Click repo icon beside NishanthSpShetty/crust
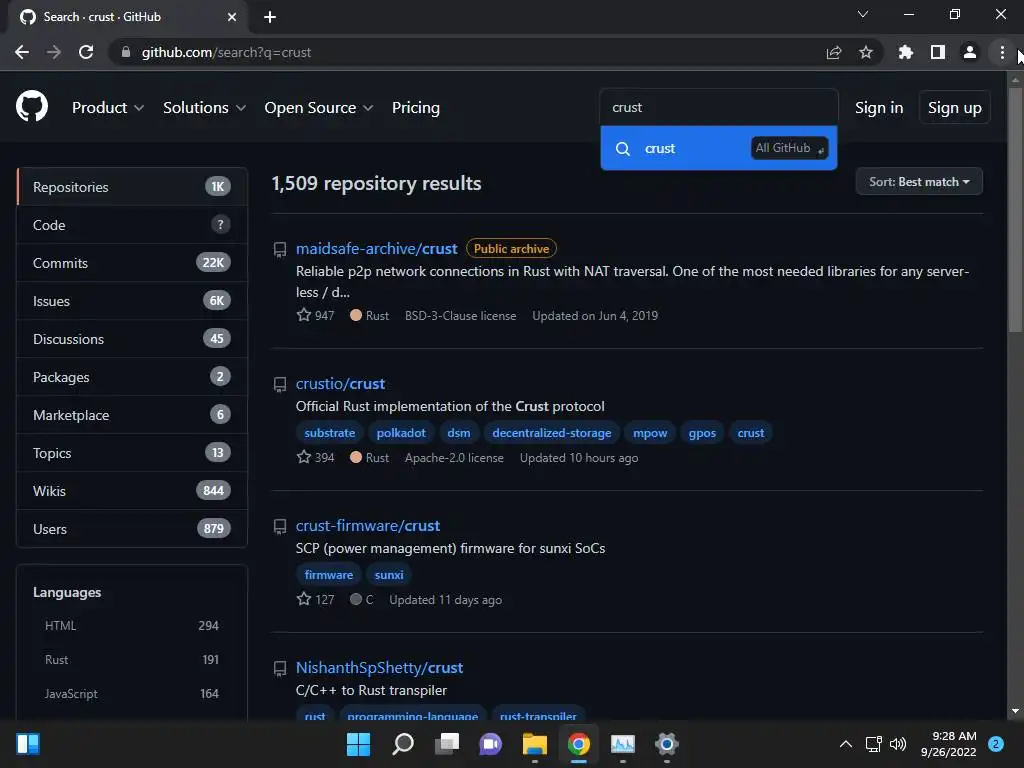1024x768 pixels. tap(280, 668)
